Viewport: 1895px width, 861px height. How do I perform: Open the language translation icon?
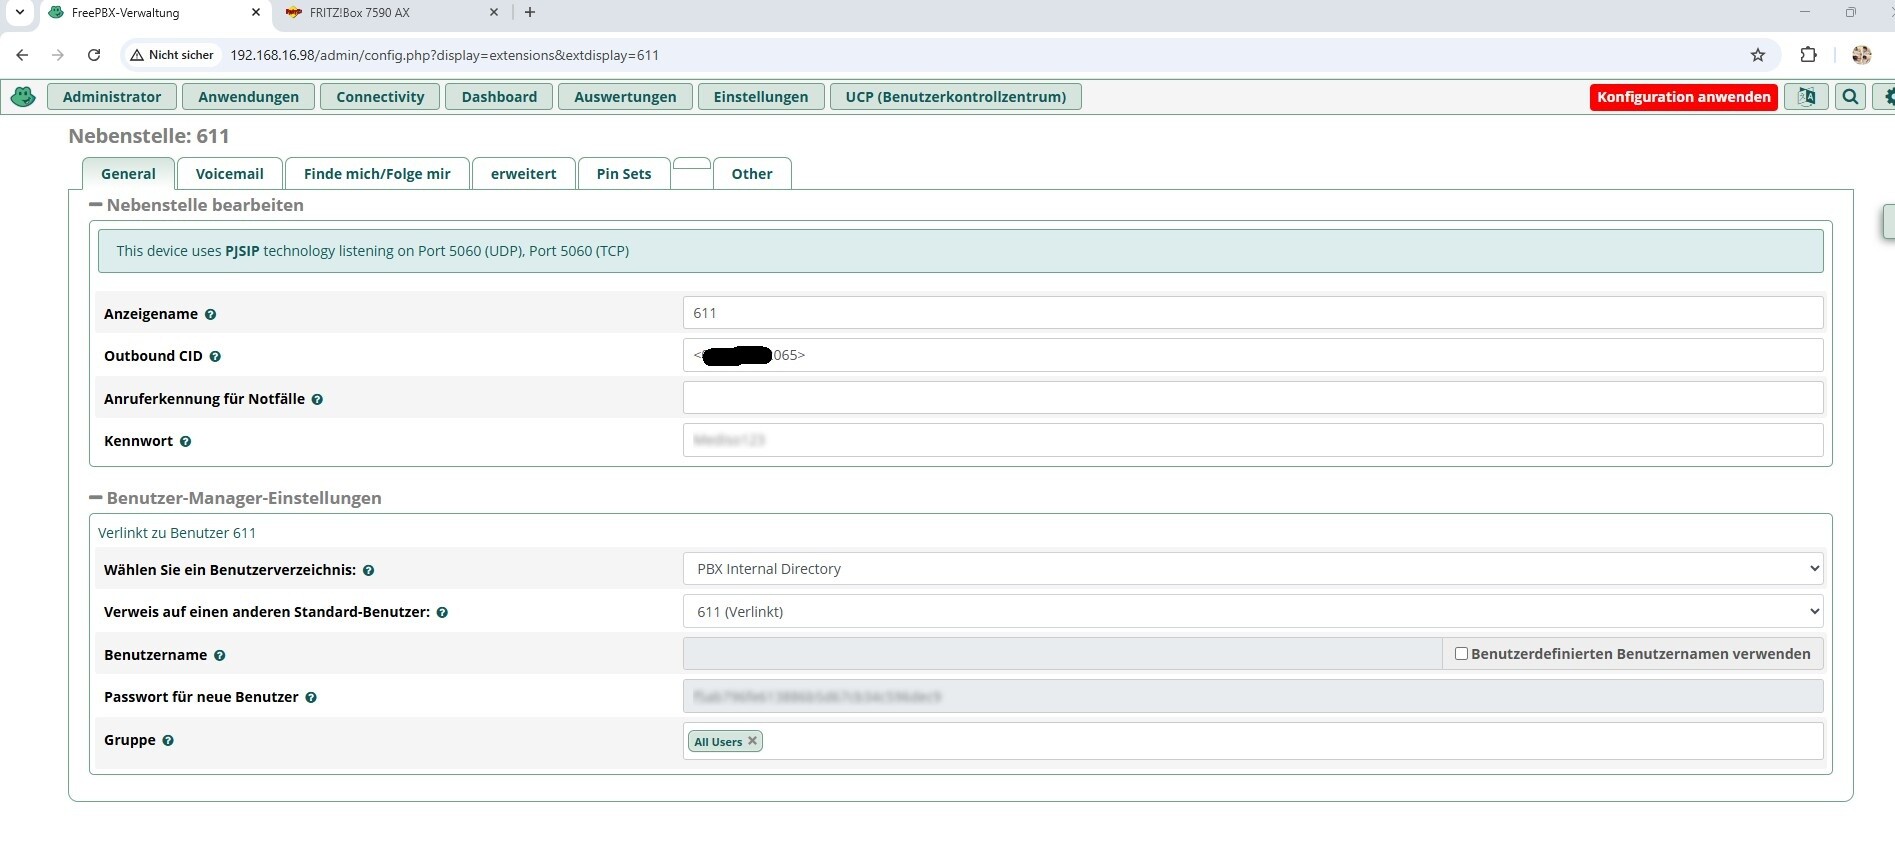[1807, 97]
